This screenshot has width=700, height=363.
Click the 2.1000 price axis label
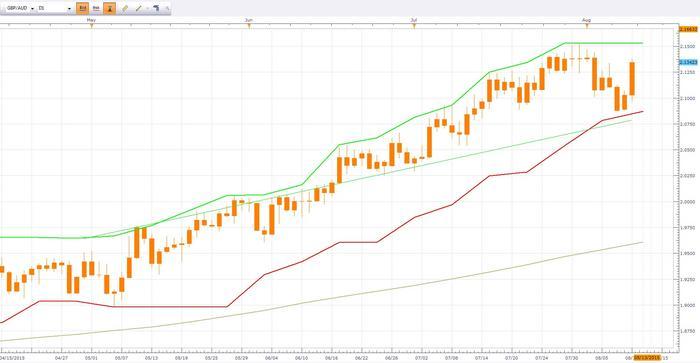[x=688, y=98]
